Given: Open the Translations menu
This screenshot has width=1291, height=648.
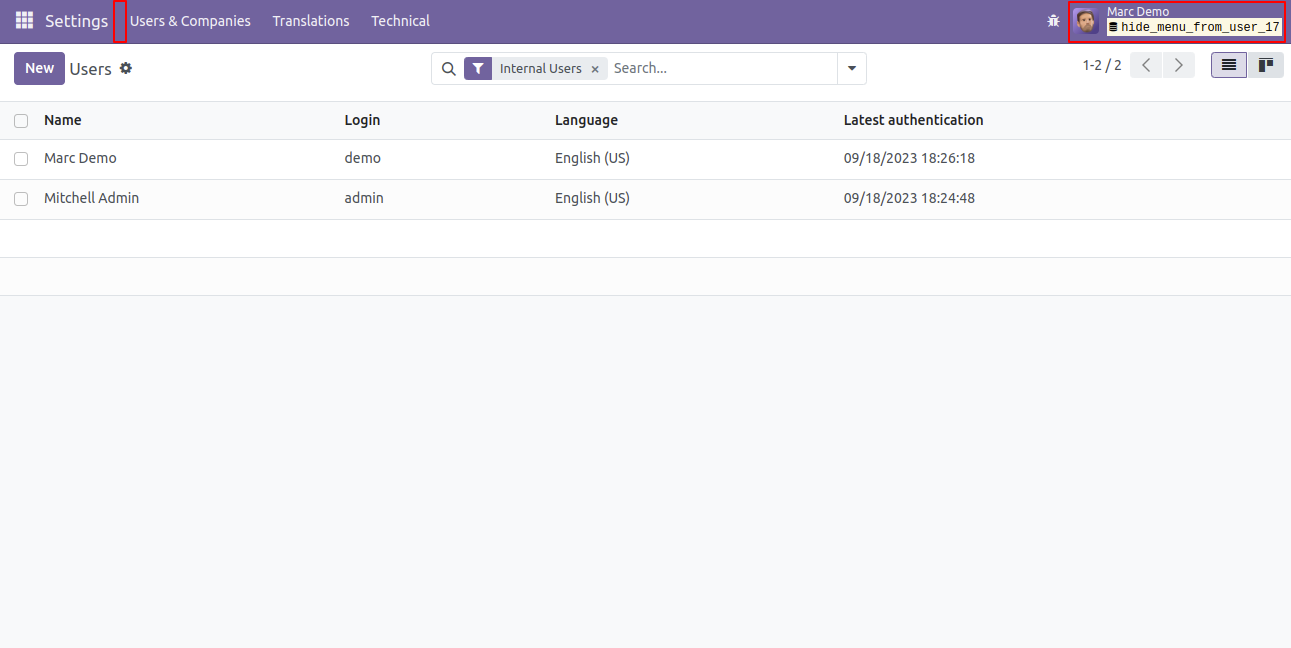Looking at the screenshot, I should point(311,21).
